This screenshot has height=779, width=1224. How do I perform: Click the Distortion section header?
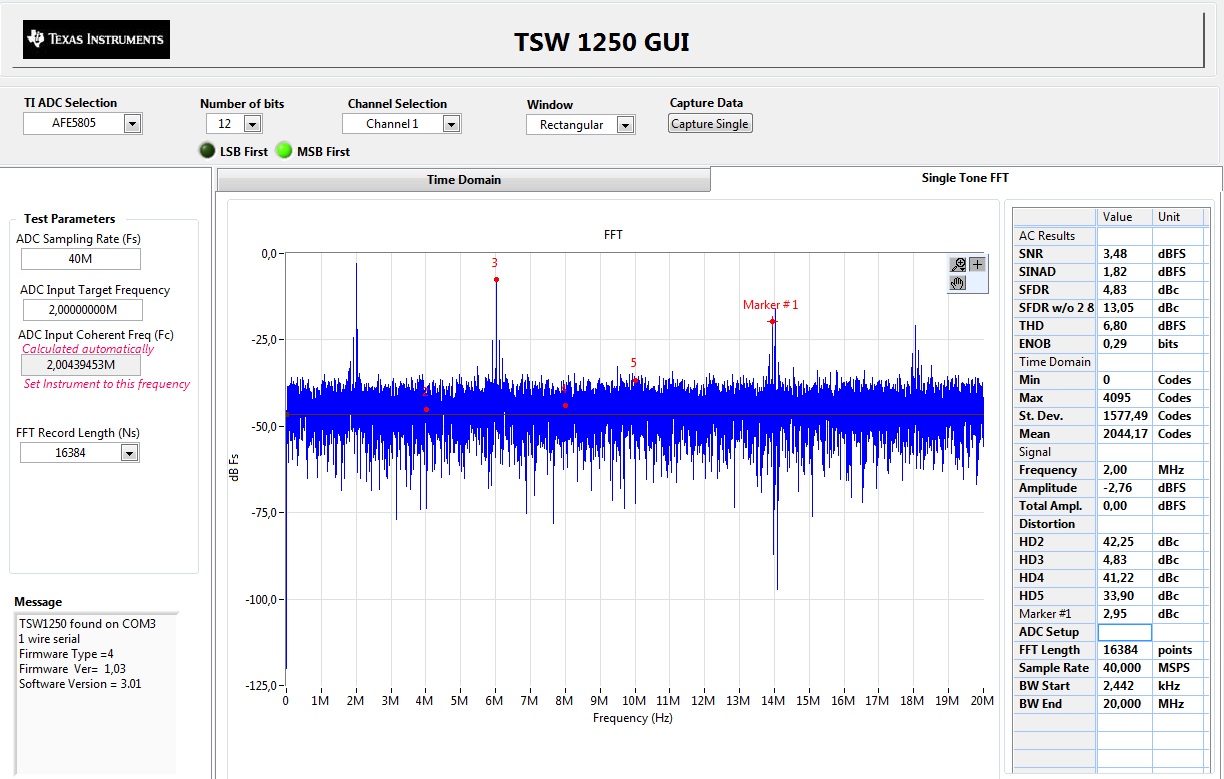point(1054,524)
